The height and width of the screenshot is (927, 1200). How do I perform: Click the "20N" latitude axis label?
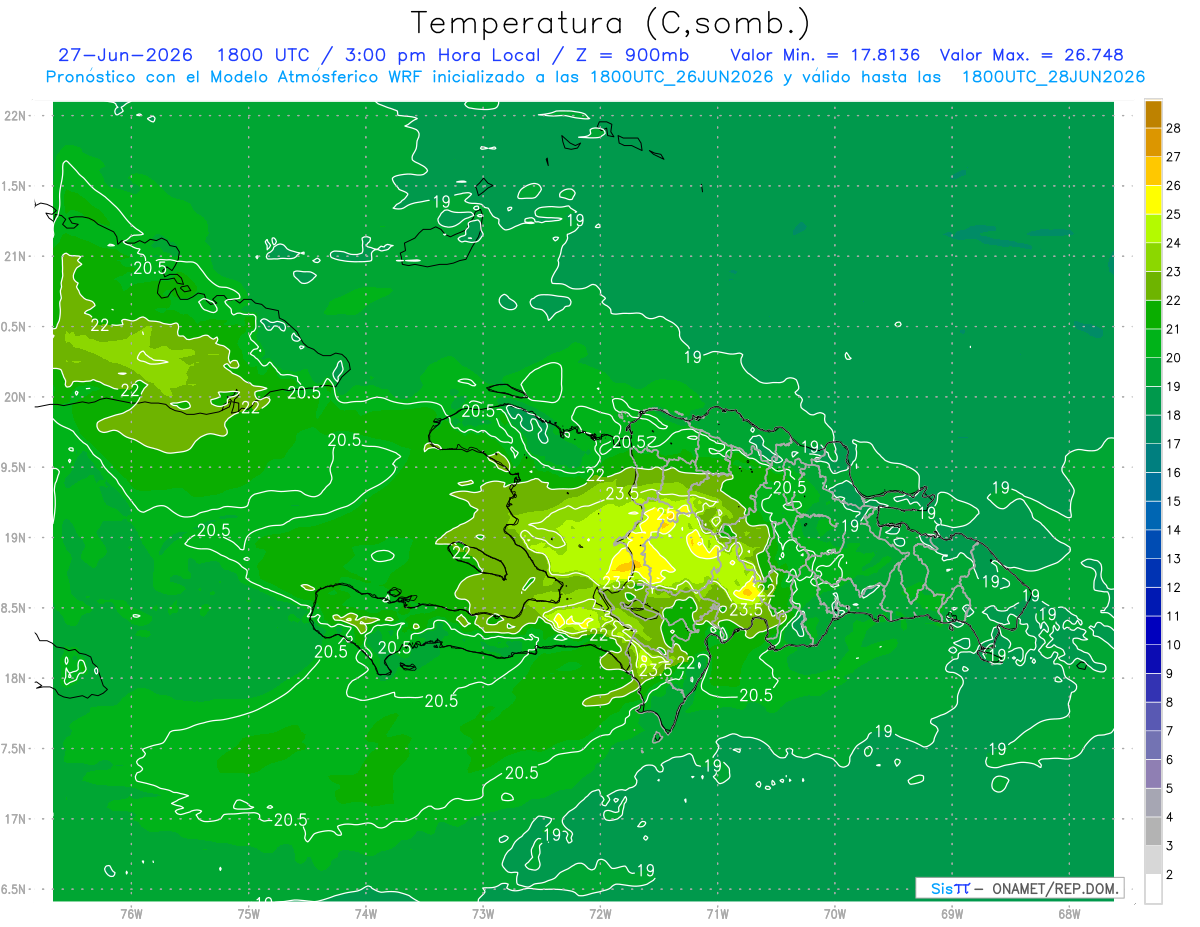(17, 397)
